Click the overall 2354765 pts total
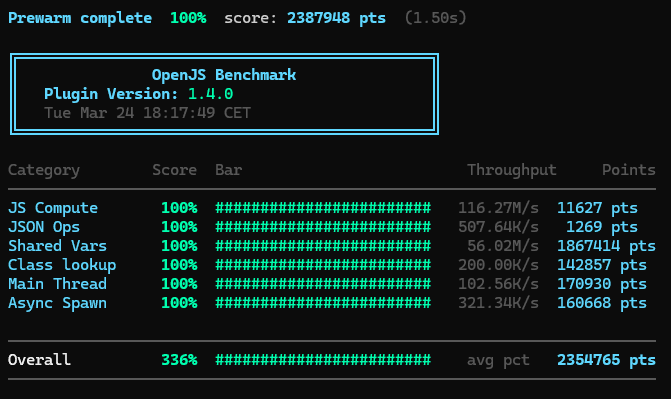This screenshot has height=399, width=671. pyautogui.click(x=606, y=360)
